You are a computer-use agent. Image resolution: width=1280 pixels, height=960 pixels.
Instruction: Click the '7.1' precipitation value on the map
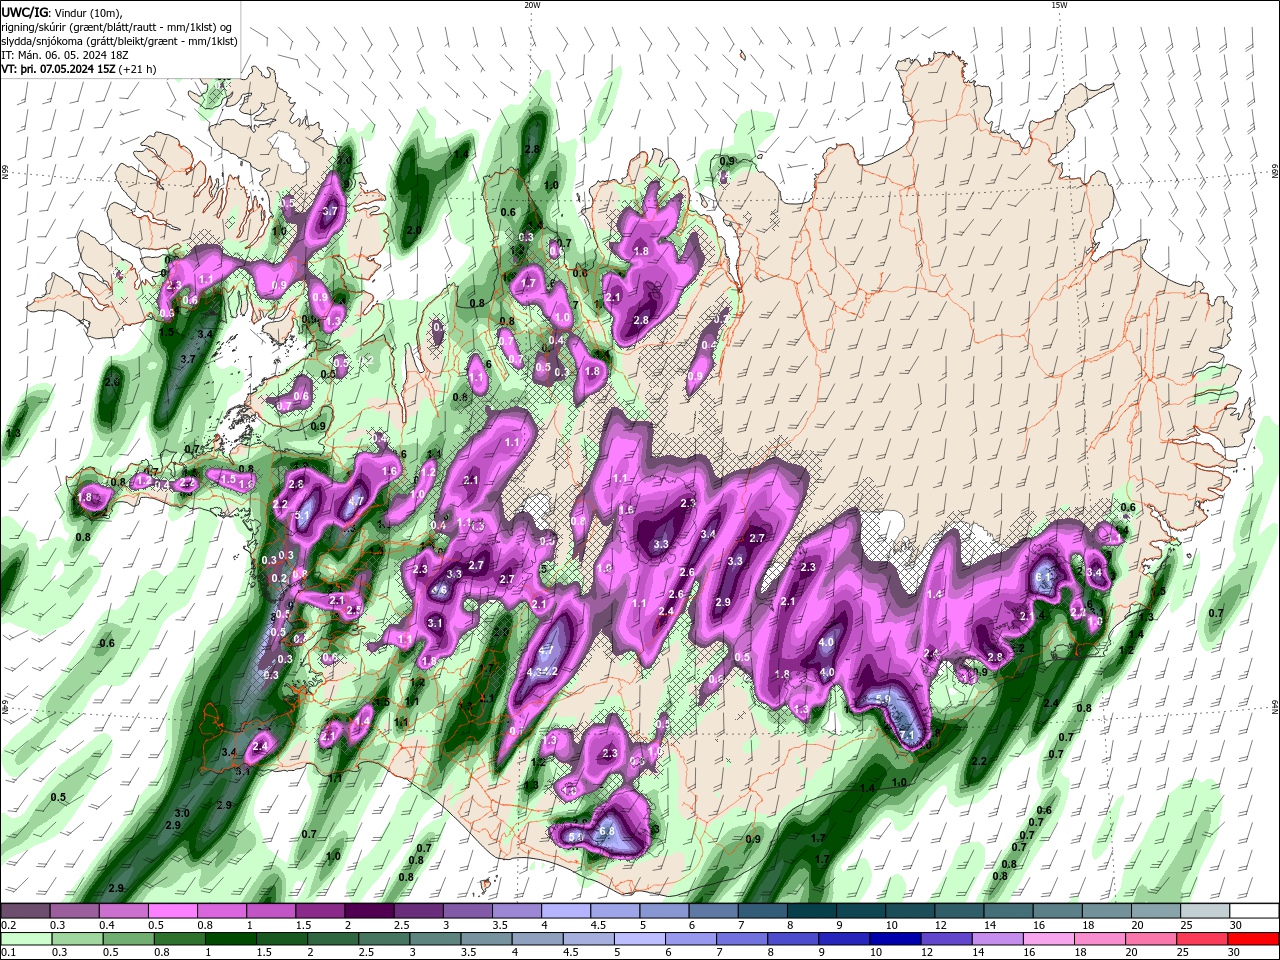click(x=908, y=736)
